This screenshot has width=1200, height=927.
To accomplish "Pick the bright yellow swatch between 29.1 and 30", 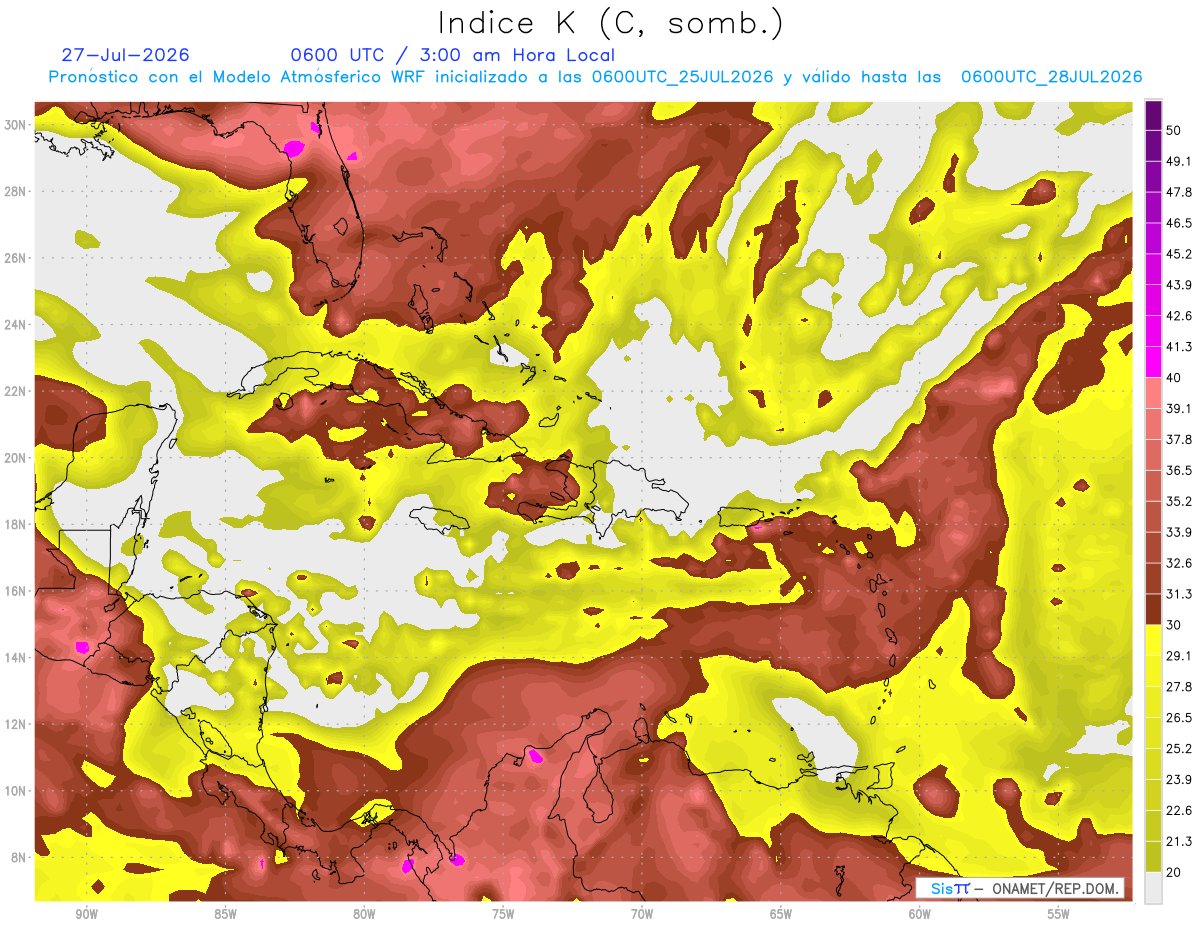I will (x=1153, y=641).
